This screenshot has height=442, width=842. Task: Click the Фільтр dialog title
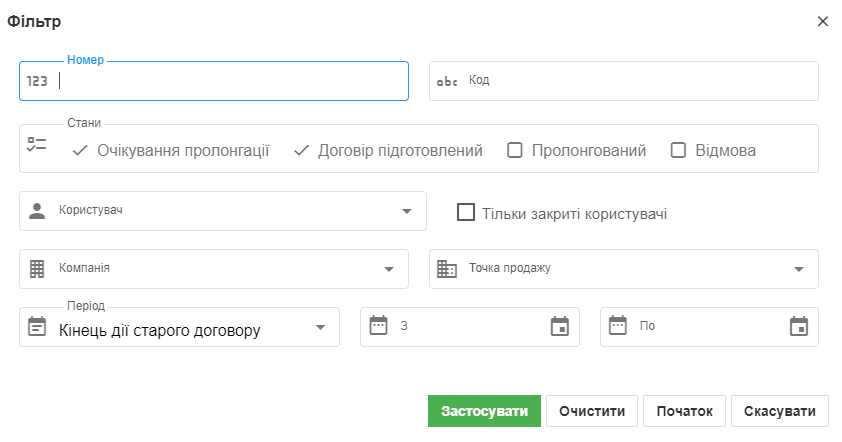(34, 21)
